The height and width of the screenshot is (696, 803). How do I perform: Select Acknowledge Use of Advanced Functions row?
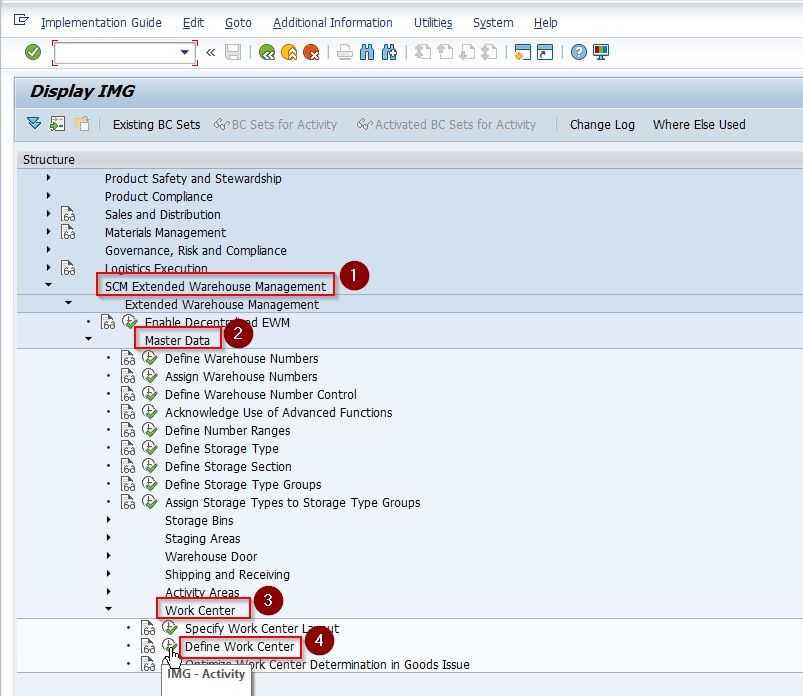point(278,412)
